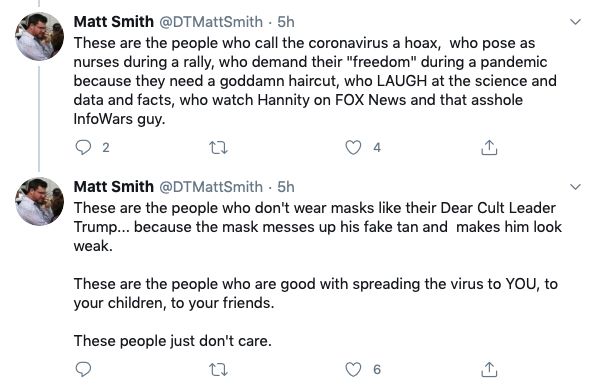View the reply count 2 on first tweet

106,148
